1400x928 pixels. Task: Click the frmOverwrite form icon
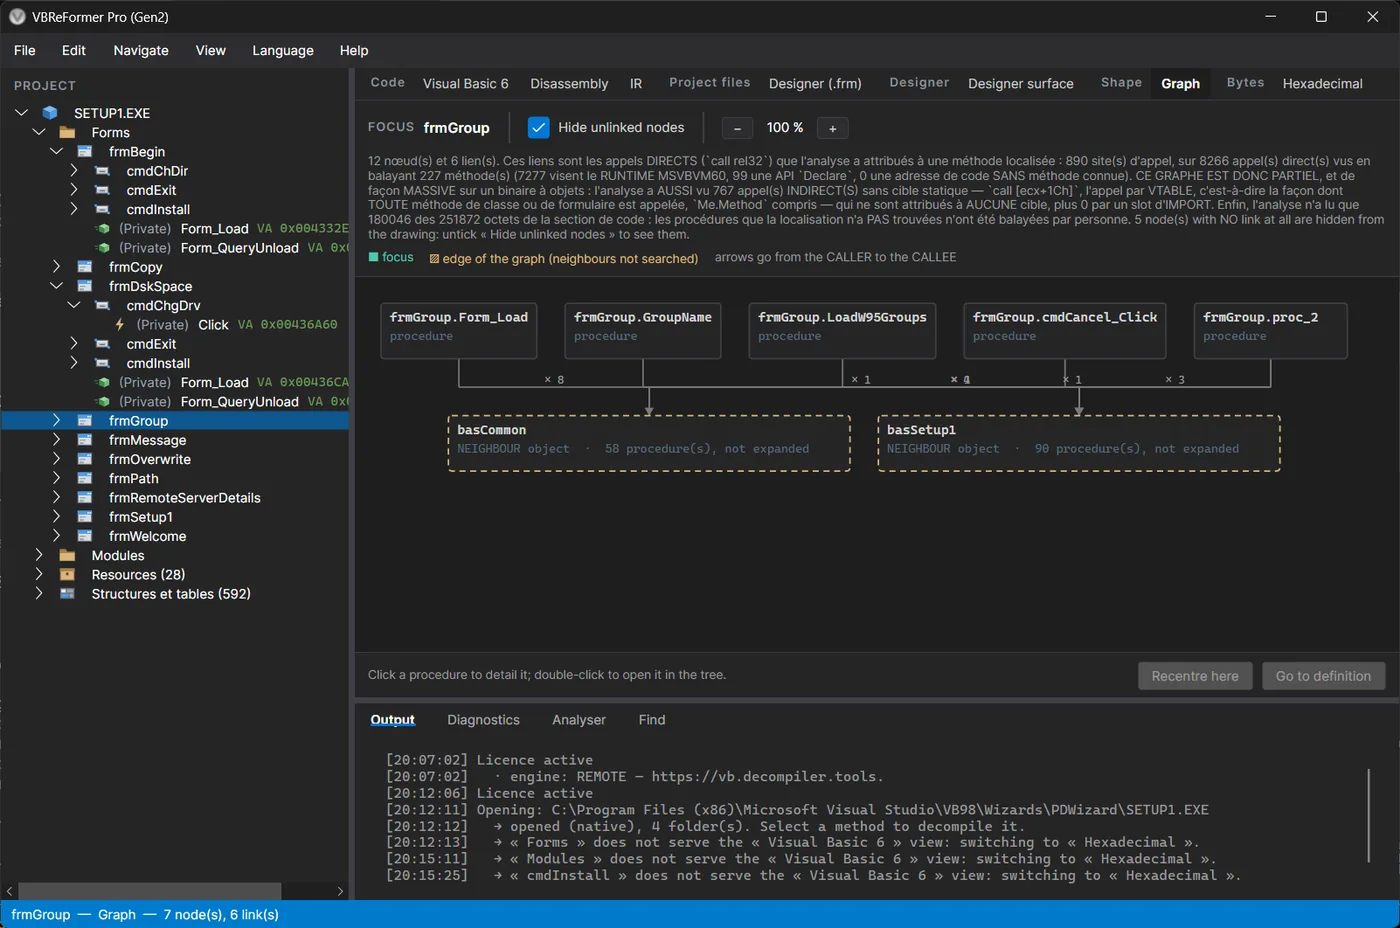[x=85, y=459]
